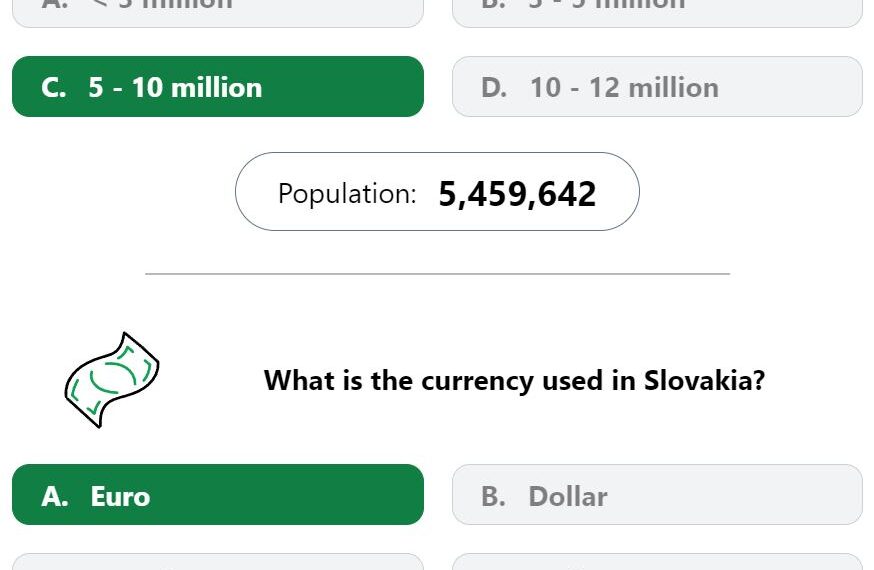Pick Euro as the currency answer
Image resolution: width=874 pixels, height=570 pixels.
click(x=218, y=494)
